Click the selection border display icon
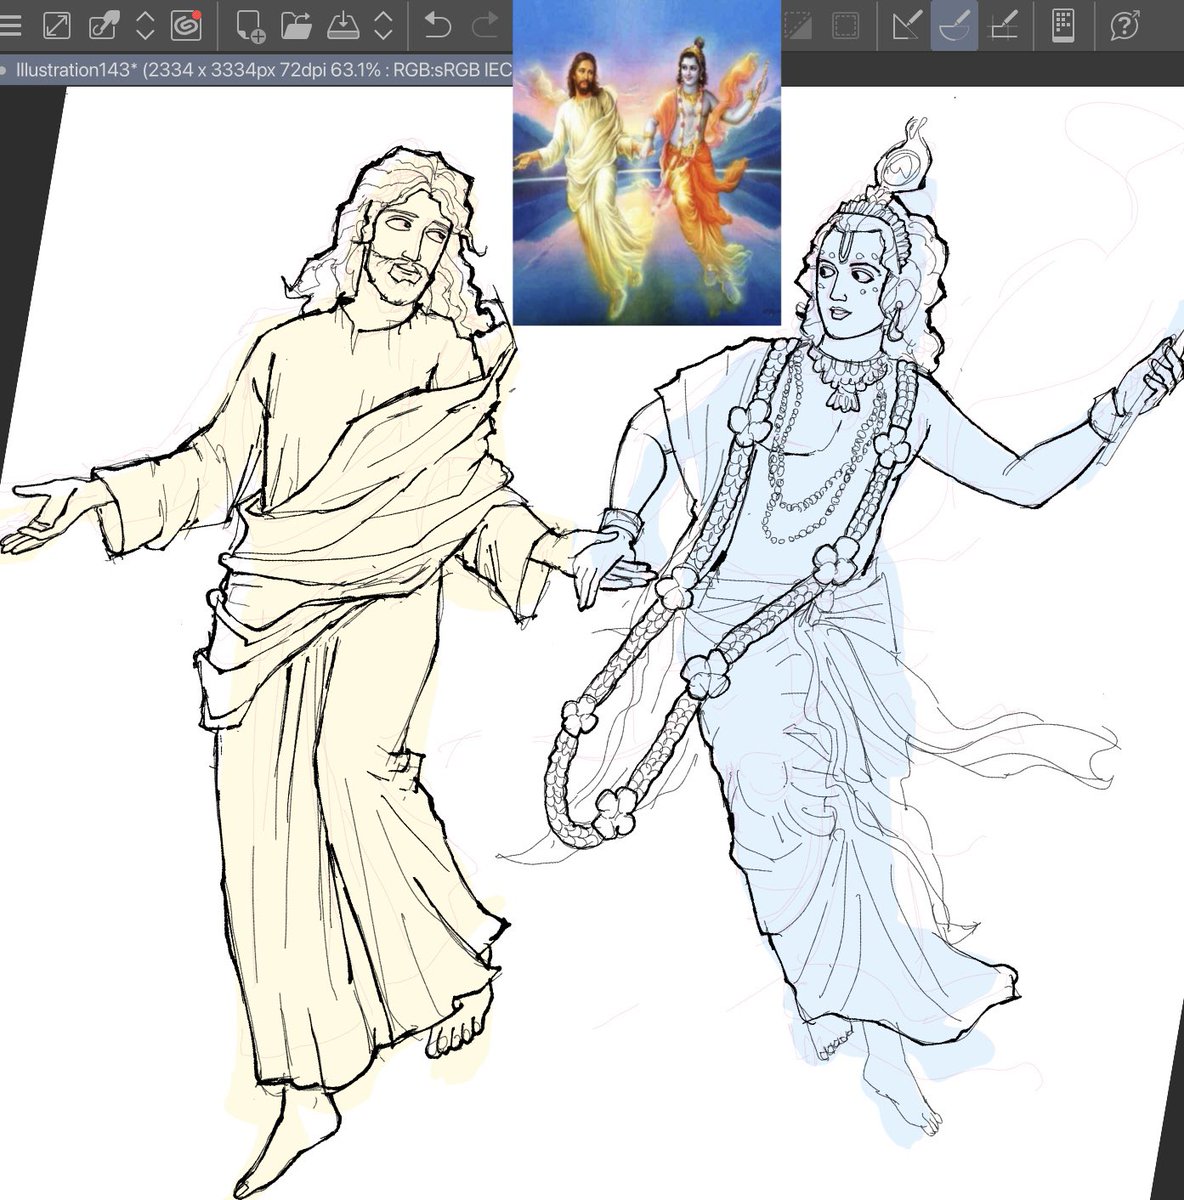Viewport: 1184px width, 1200px height. click(x=846, y=25)
